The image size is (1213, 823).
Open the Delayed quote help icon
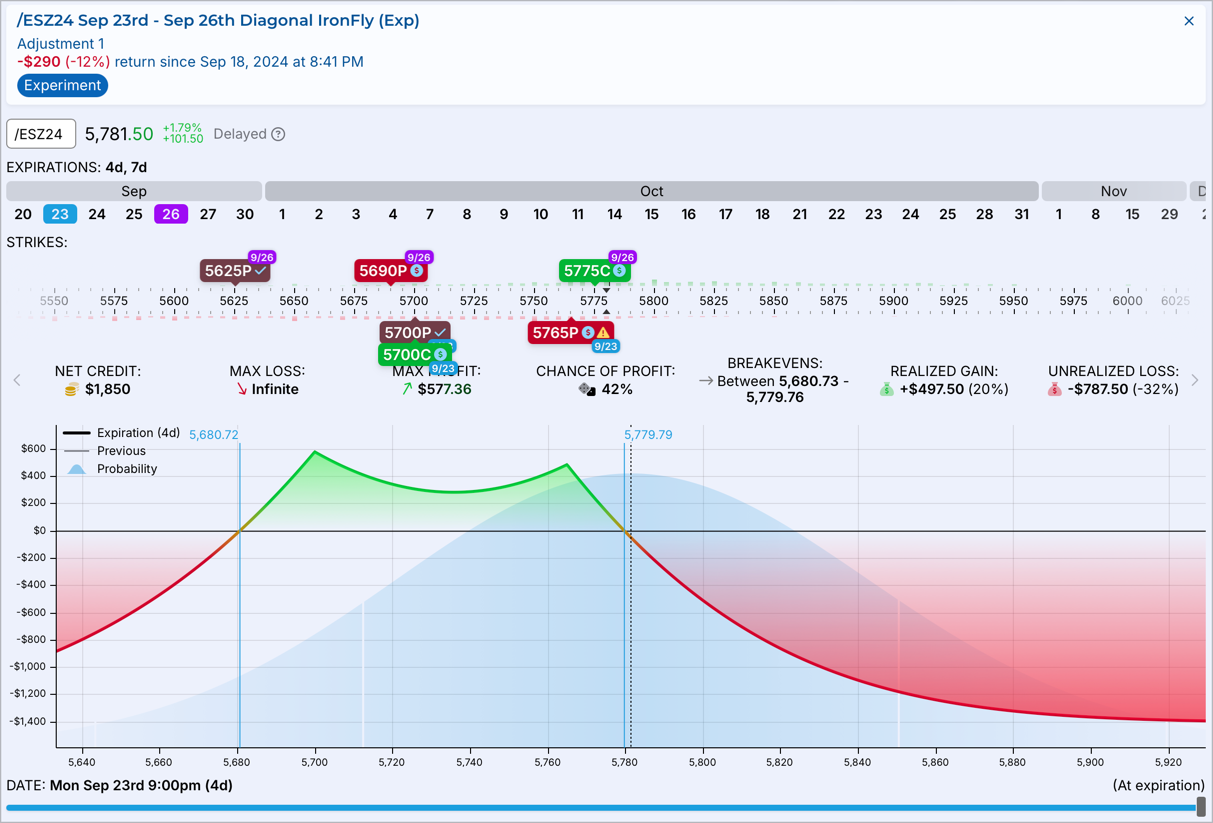(279, 134)
